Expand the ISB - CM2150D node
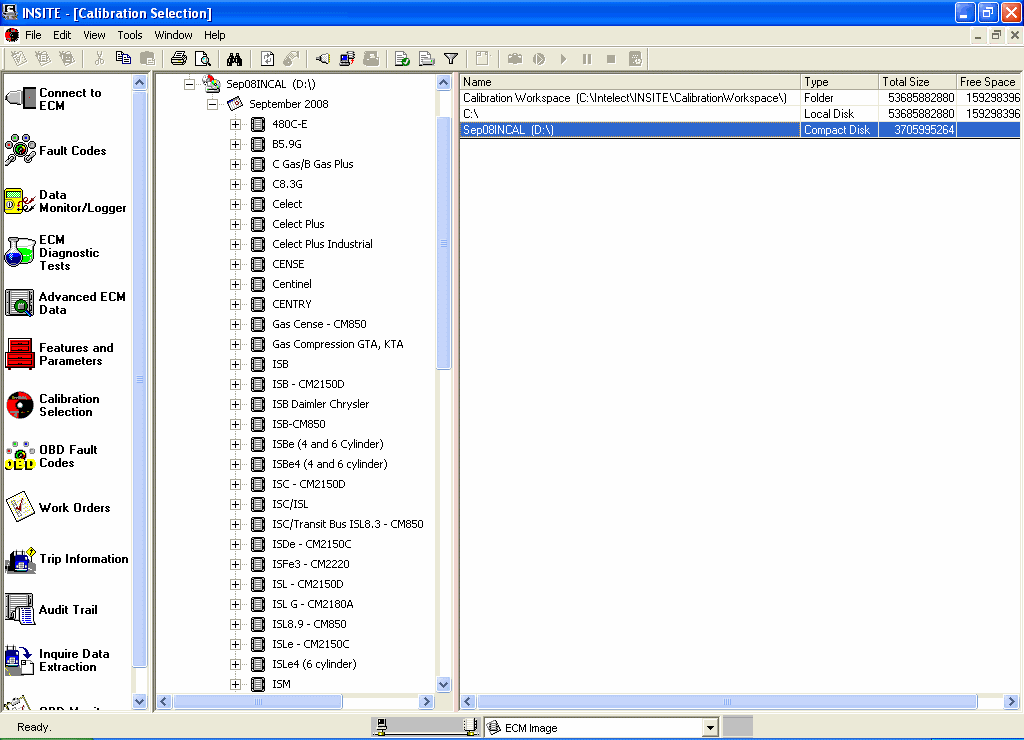1024x740 pixels. click(235, 384)
